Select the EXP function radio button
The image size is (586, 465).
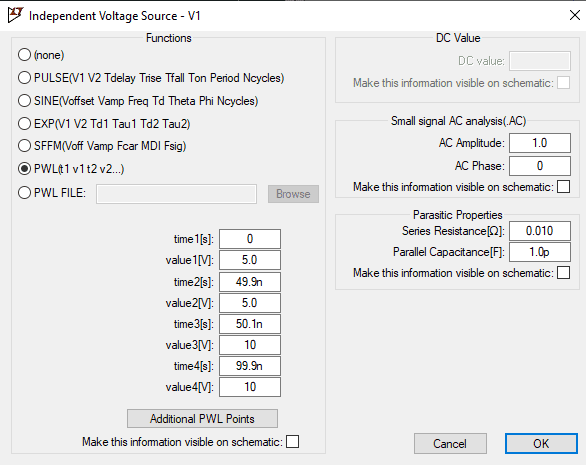tap(24, 123)
